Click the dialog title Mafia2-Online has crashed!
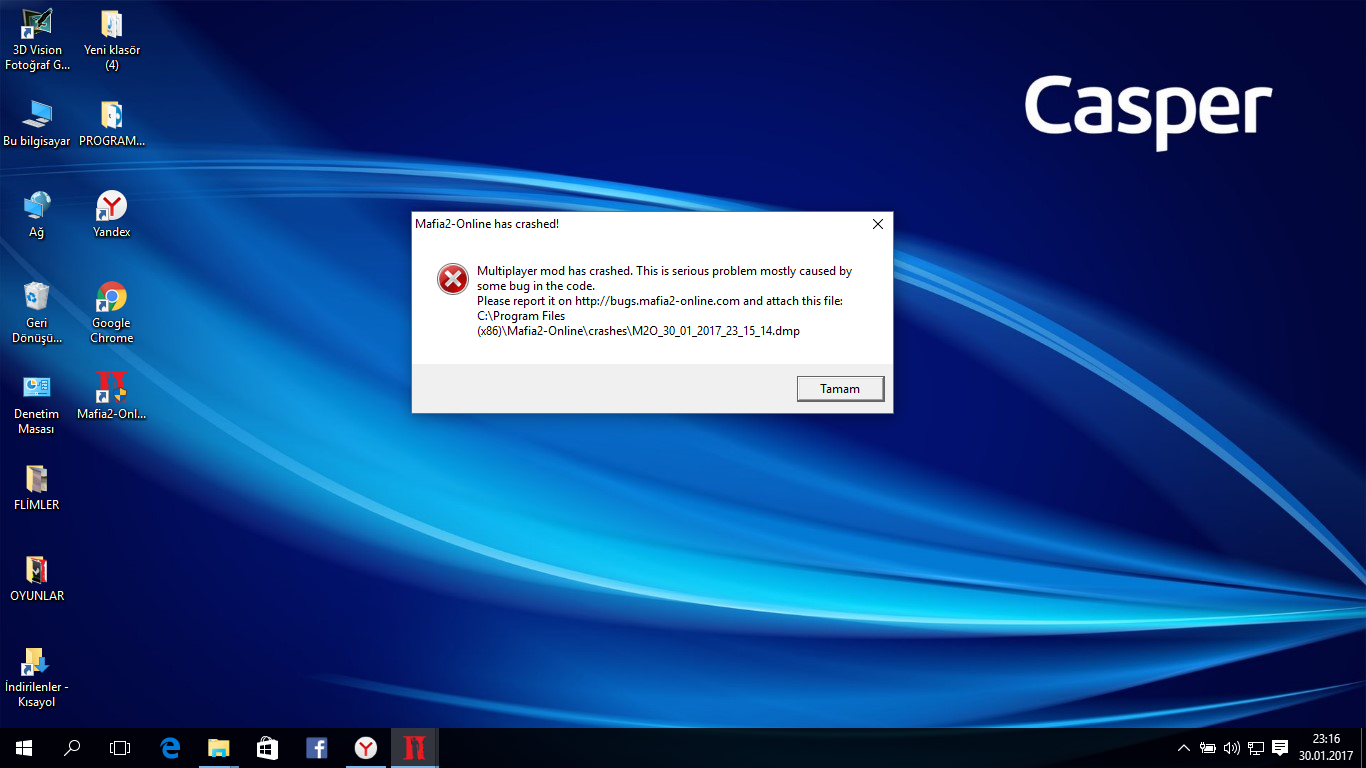 click(x=487, y=224)
